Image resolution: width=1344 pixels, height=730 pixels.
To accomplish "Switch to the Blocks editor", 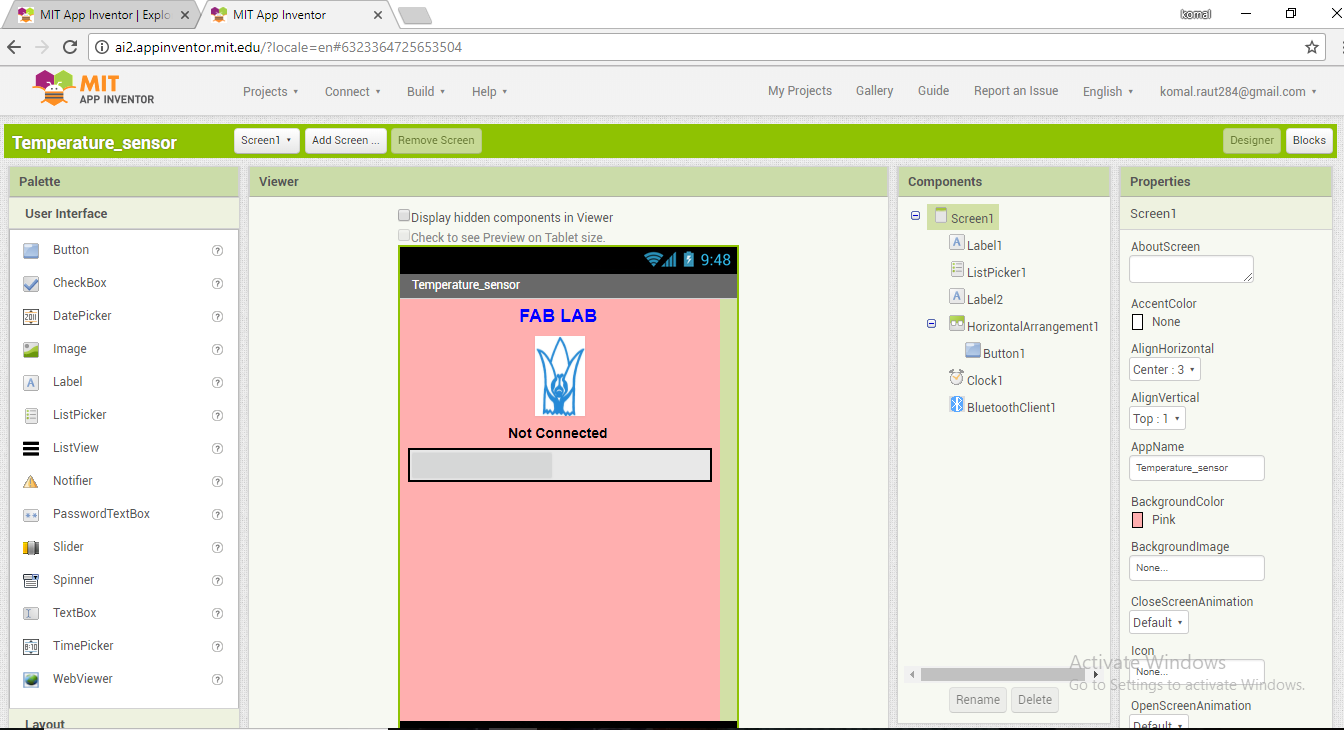I will click(x=1309, y=141).
